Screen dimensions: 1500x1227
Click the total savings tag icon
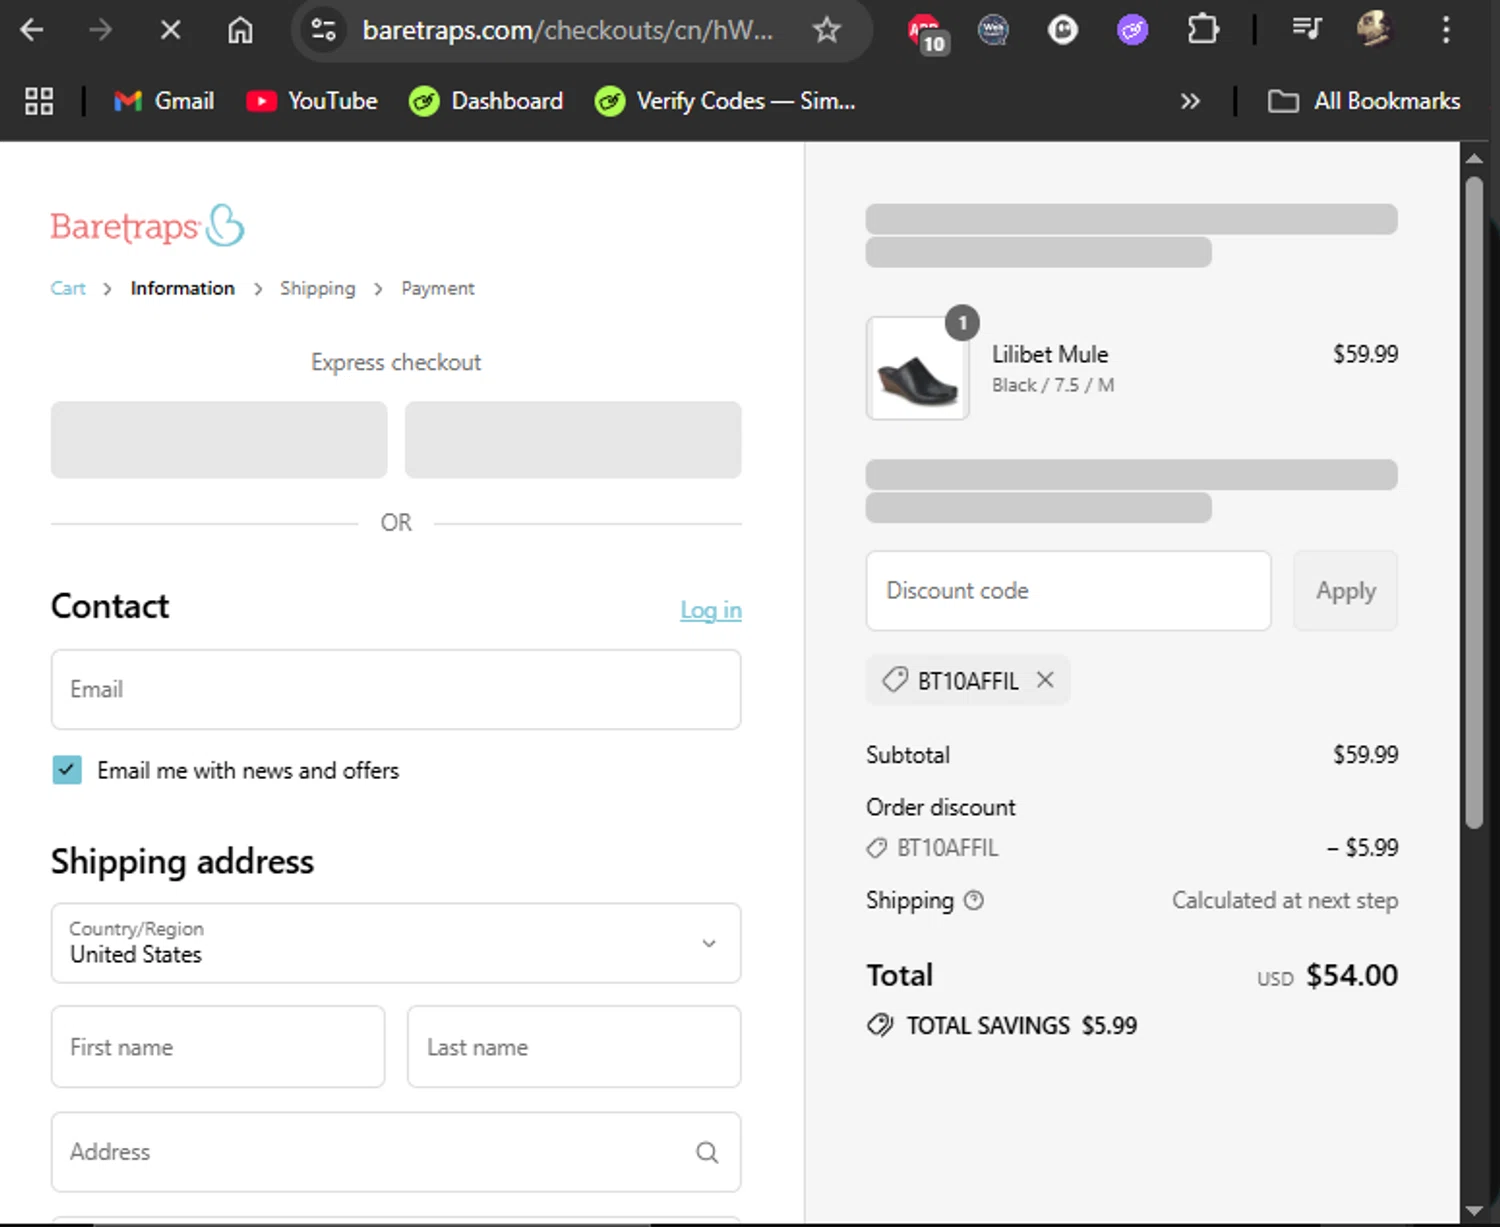tap(880, 1025)
